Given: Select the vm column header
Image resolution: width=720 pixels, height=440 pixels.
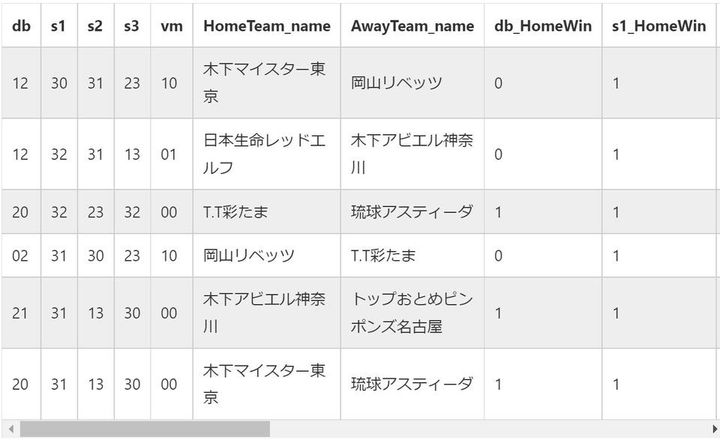Looking at the screenshot, I should [x=170, y=27].
